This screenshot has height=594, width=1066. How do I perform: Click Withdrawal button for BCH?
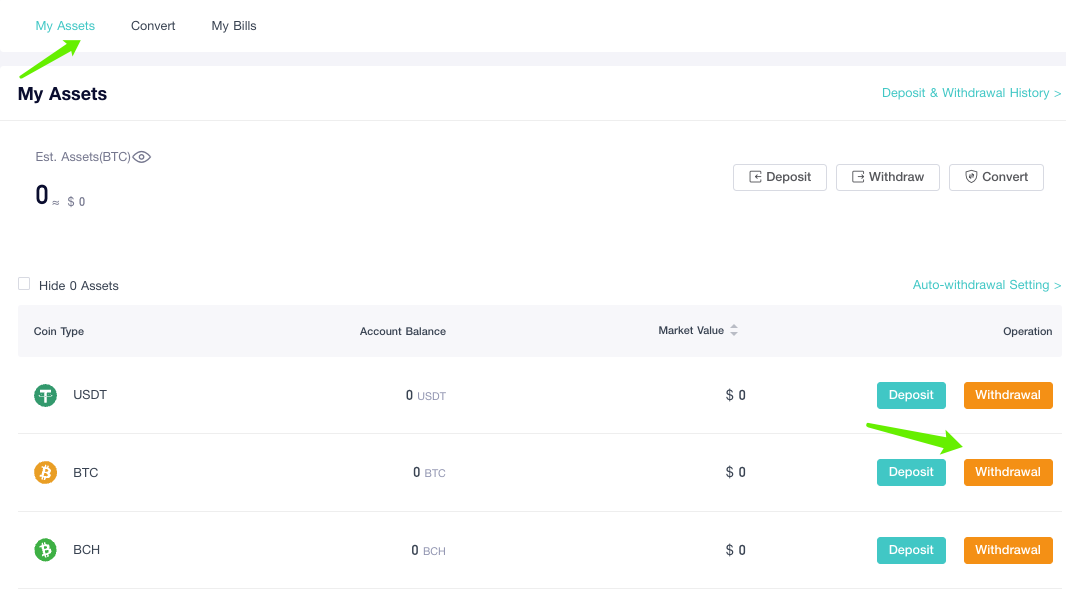coord(1008,550)
